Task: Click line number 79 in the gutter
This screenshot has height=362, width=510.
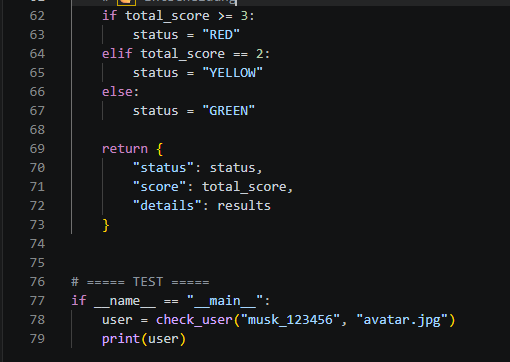Action: pos(37,339)
